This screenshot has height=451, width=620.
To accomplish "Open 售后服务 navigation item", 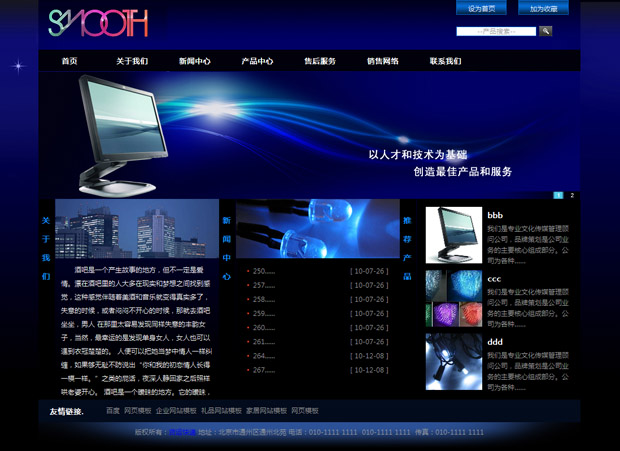I will pyautogui.click(x=320, y=61).
